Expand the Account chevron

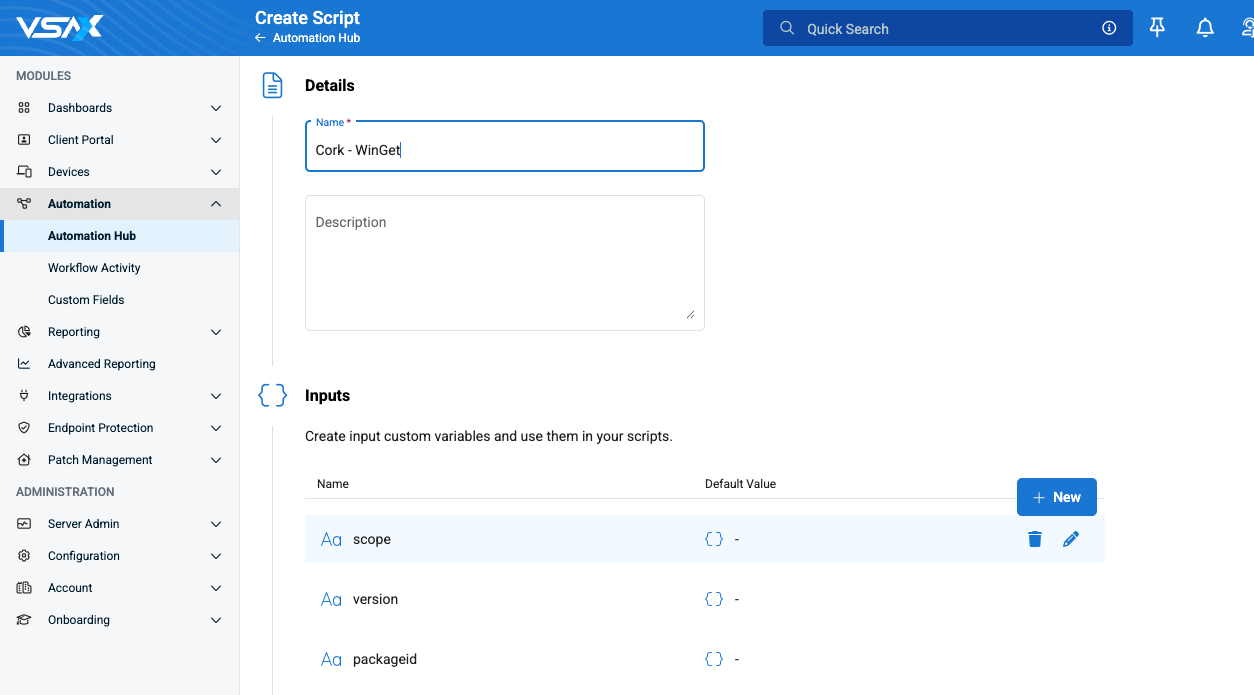click(x=216, y=588)
